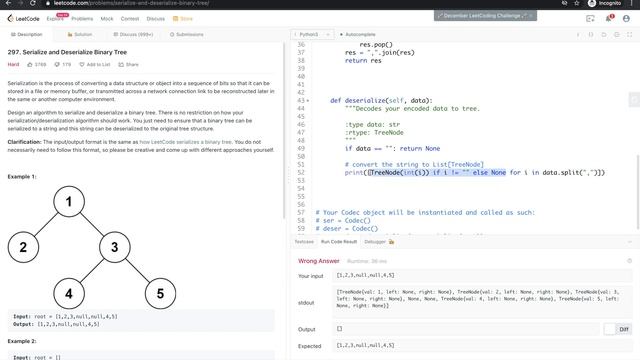The width and height of the screenshot is (640, 360).
Task: Click the Debugger lock icon
Action: click(x=391, y=242)
